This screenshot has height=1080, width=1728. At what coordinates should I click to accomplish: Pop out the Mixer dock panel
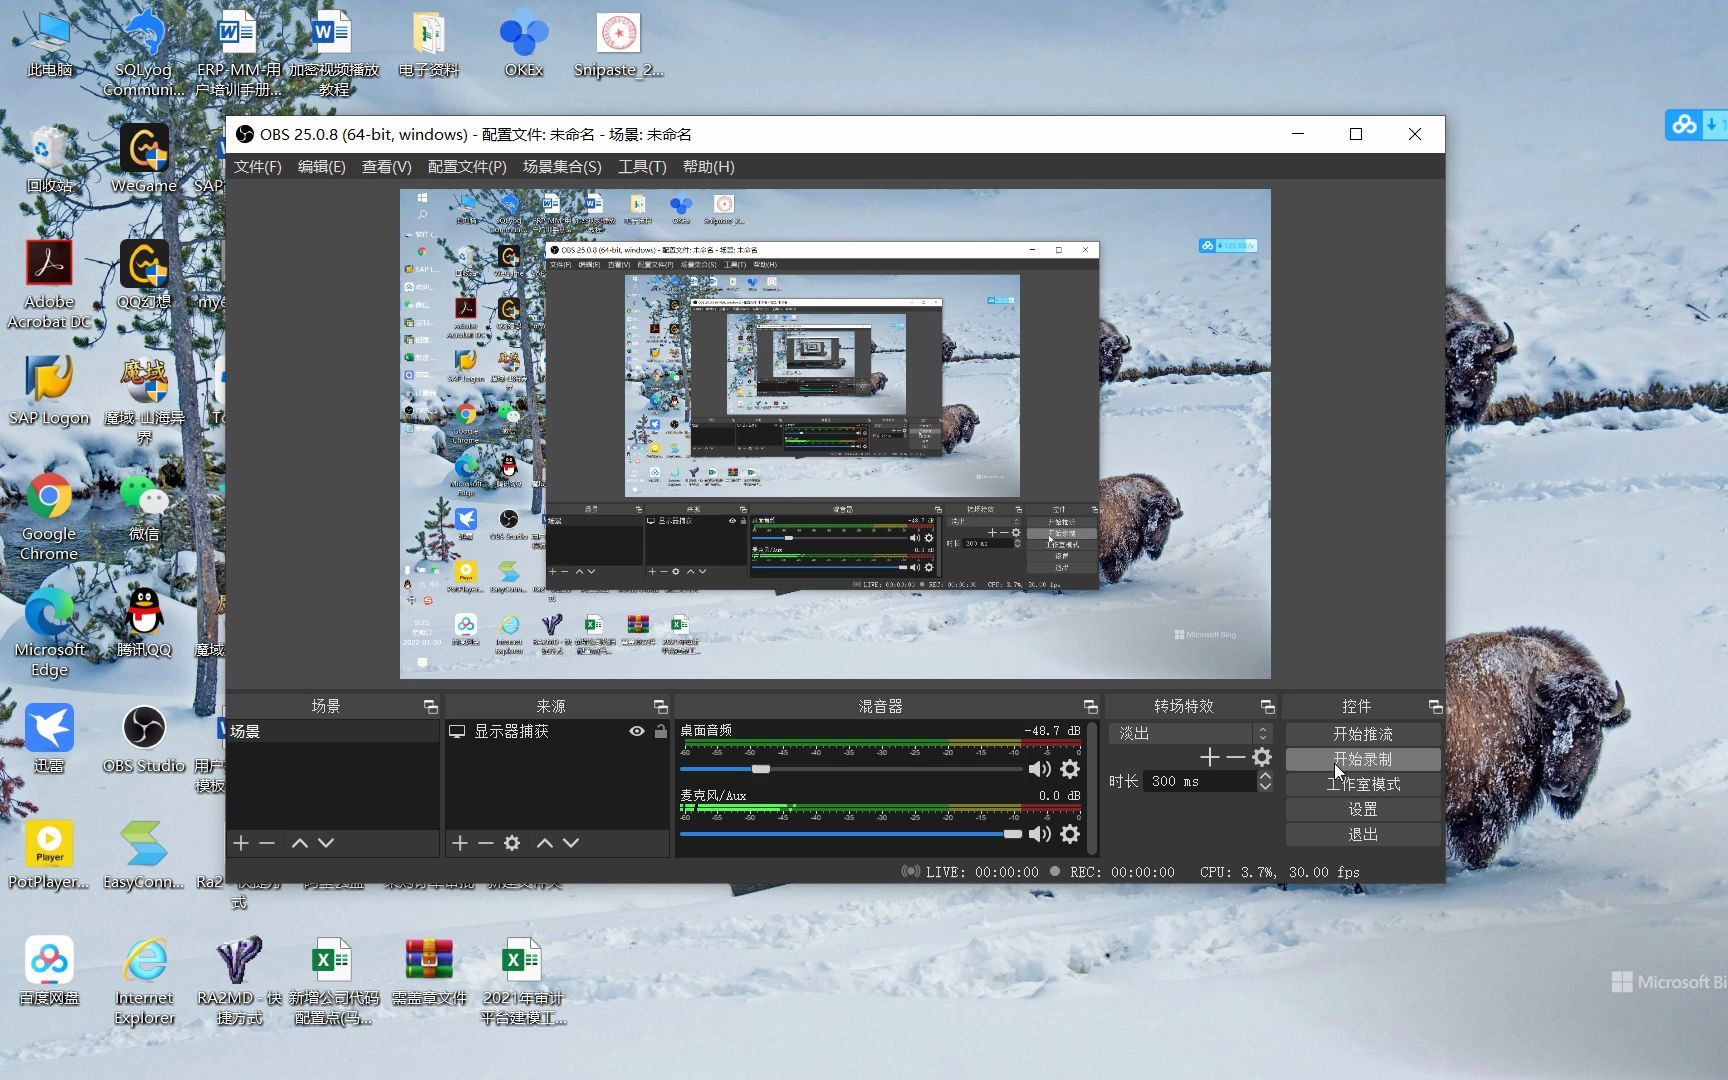tap(1090, 707)
